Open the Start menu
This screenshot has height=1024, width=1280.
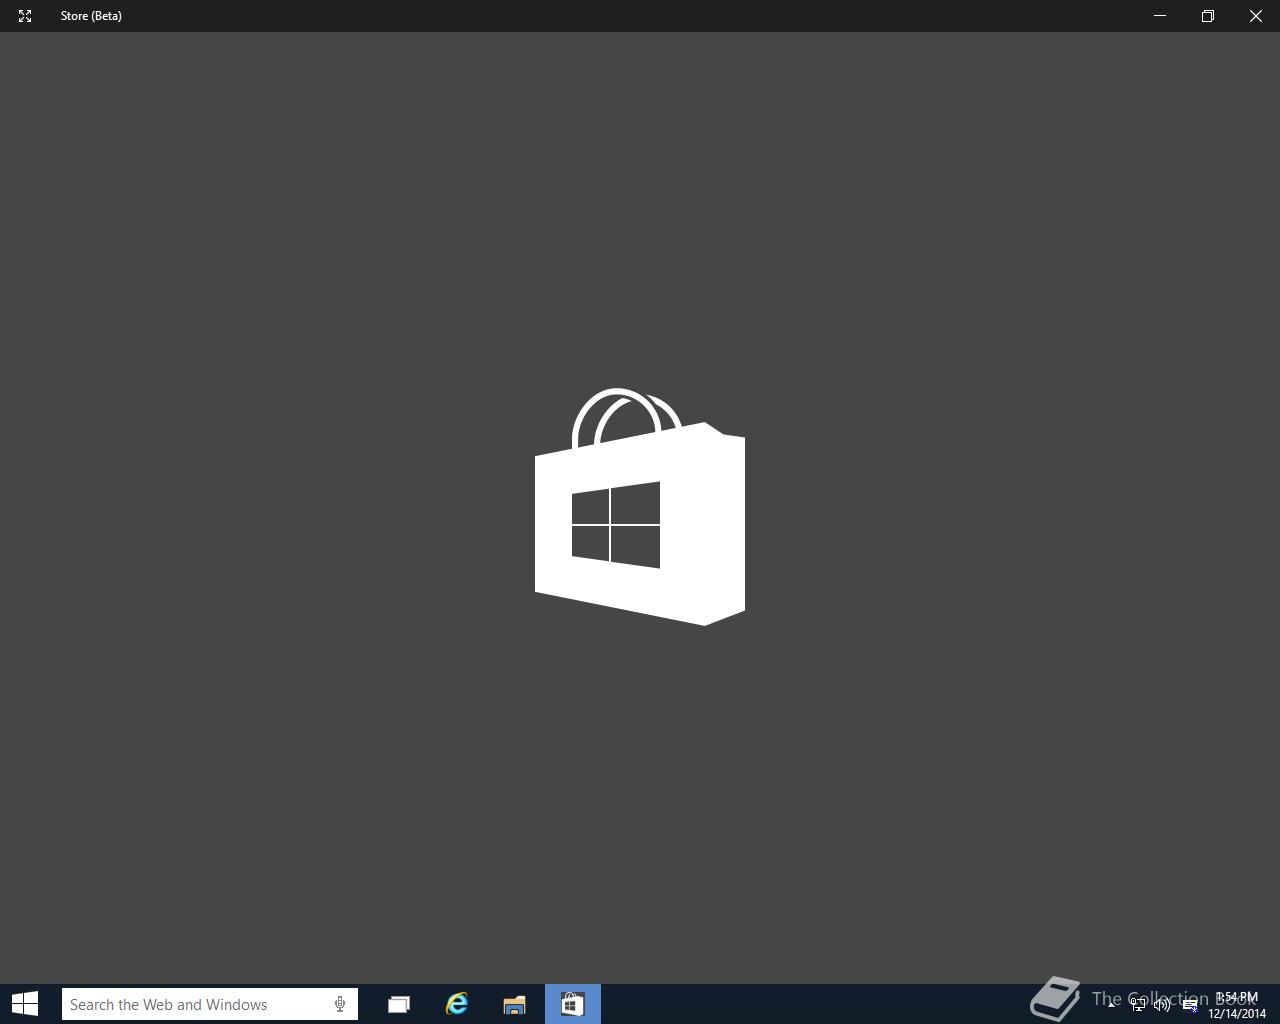tap(25, 1004)
